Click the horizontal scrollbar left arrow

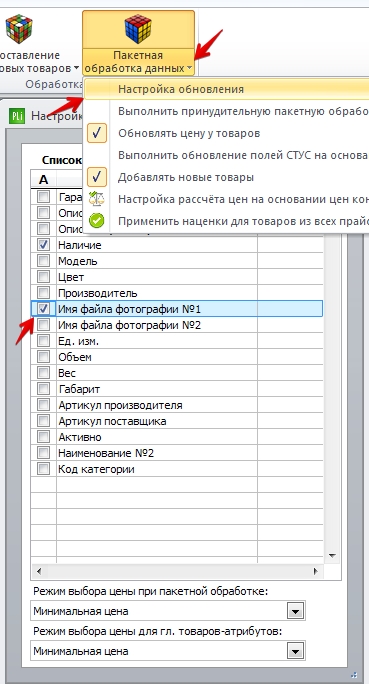[x=38, y=571]
